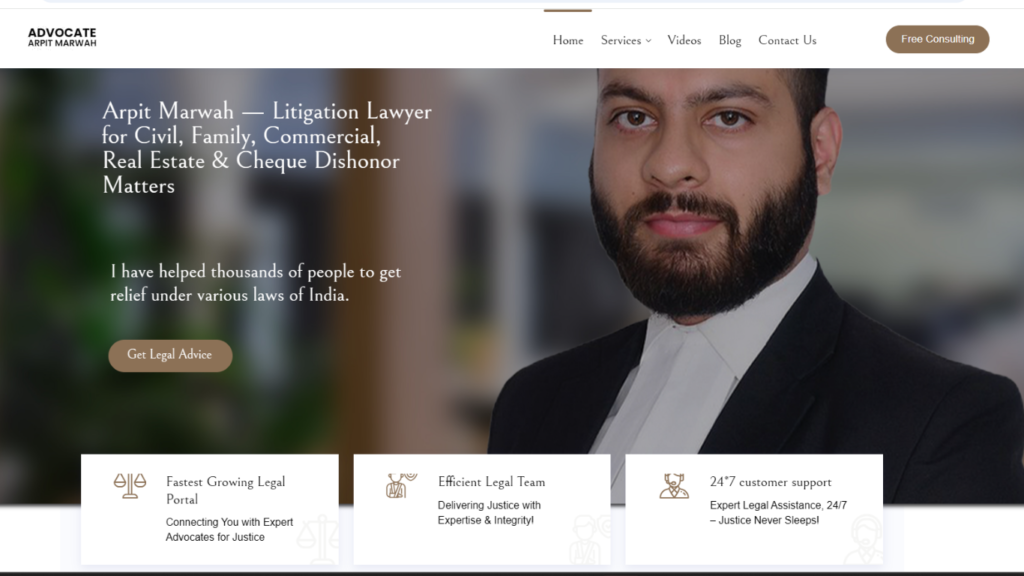This screenshot has width=1024, height=576.
Task: Go to the Home page tab
Action: tap(568, 40)
